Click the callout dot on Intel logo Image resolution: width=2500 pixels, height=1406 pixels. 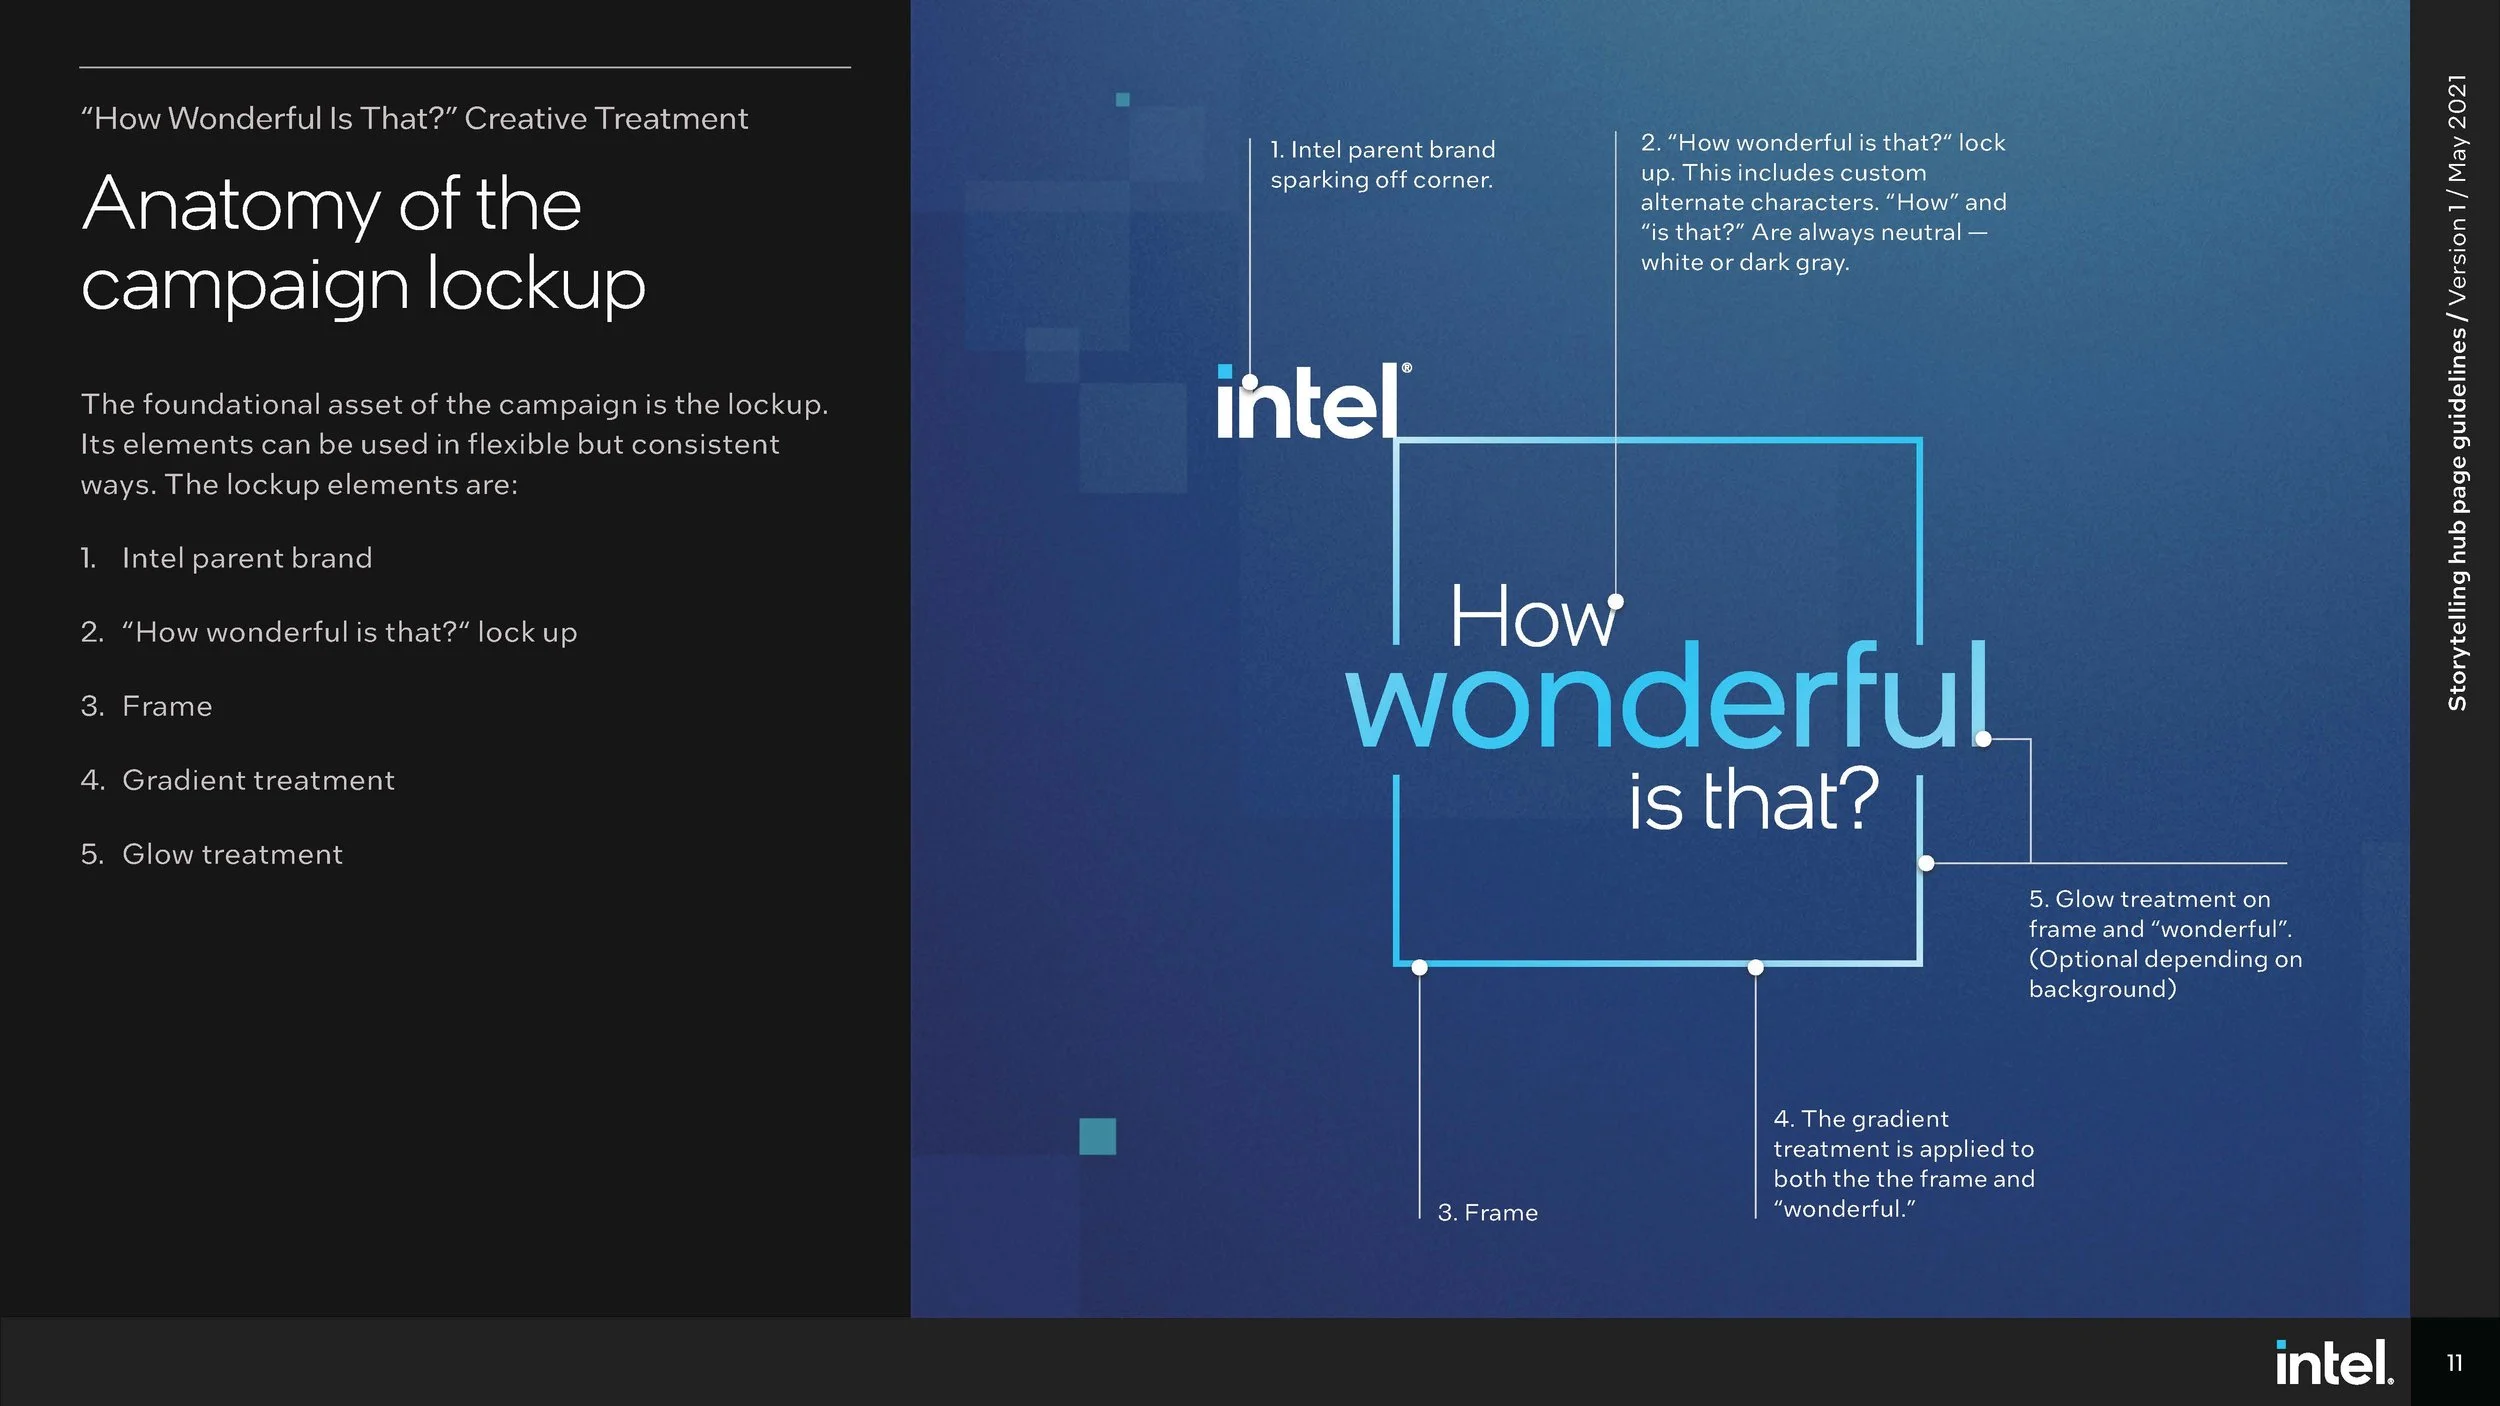click(1250, 382)
